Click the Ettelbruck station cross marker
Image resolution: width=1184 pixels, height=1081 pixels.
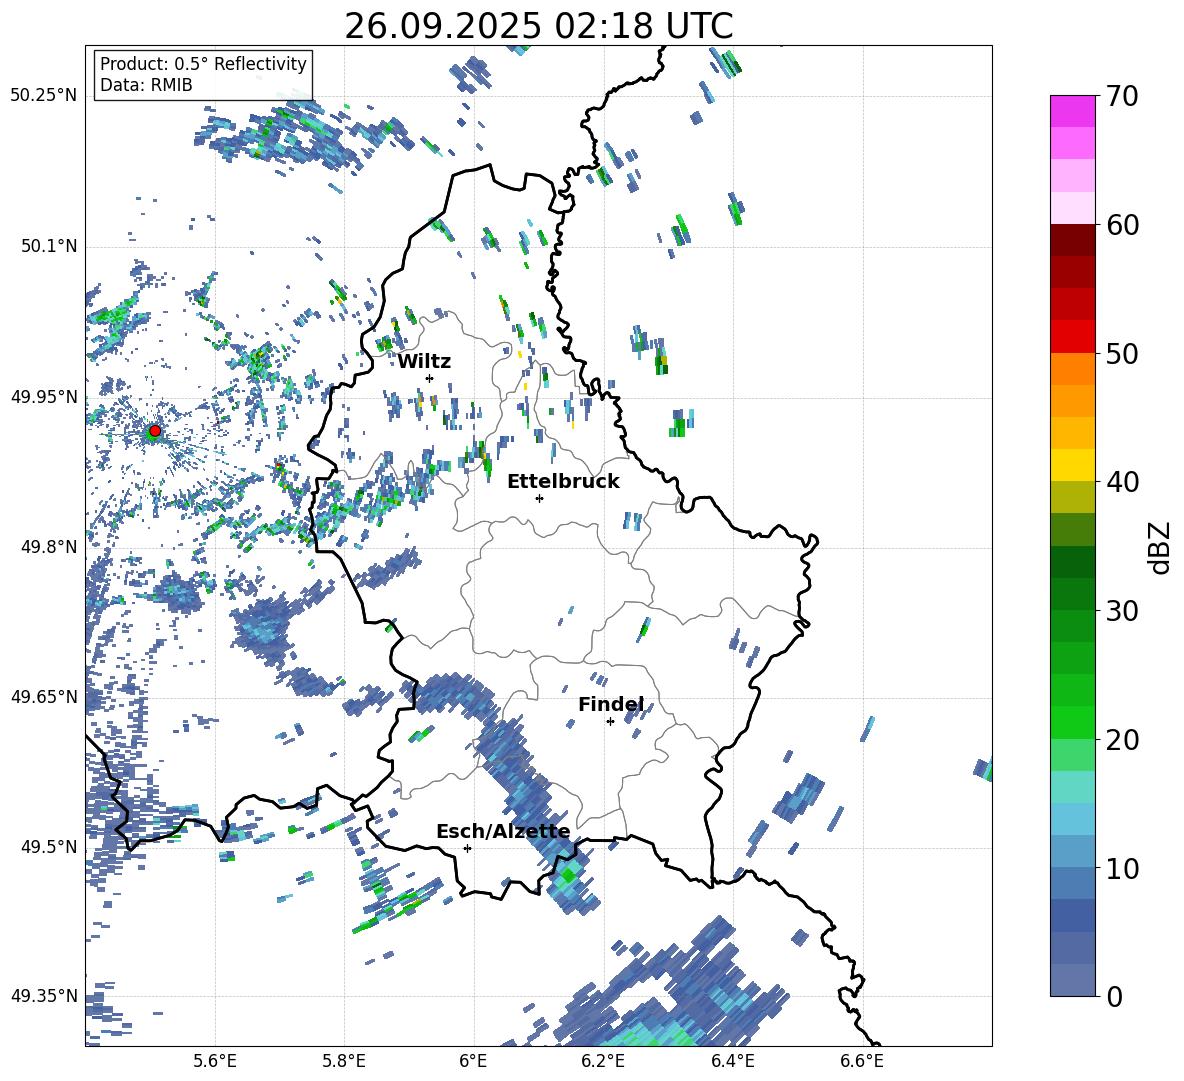click(539, 498)
